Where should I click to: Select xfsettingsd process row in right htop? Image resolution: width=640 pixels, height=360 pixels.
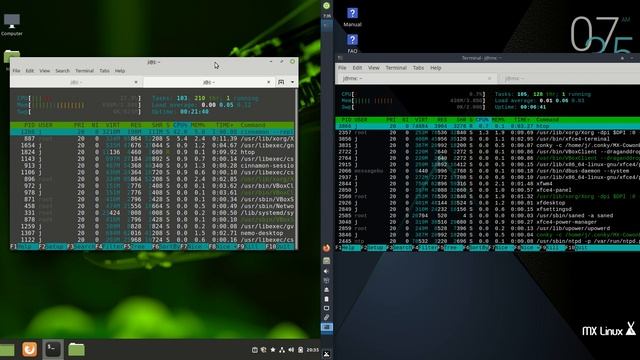click(487, 209)
